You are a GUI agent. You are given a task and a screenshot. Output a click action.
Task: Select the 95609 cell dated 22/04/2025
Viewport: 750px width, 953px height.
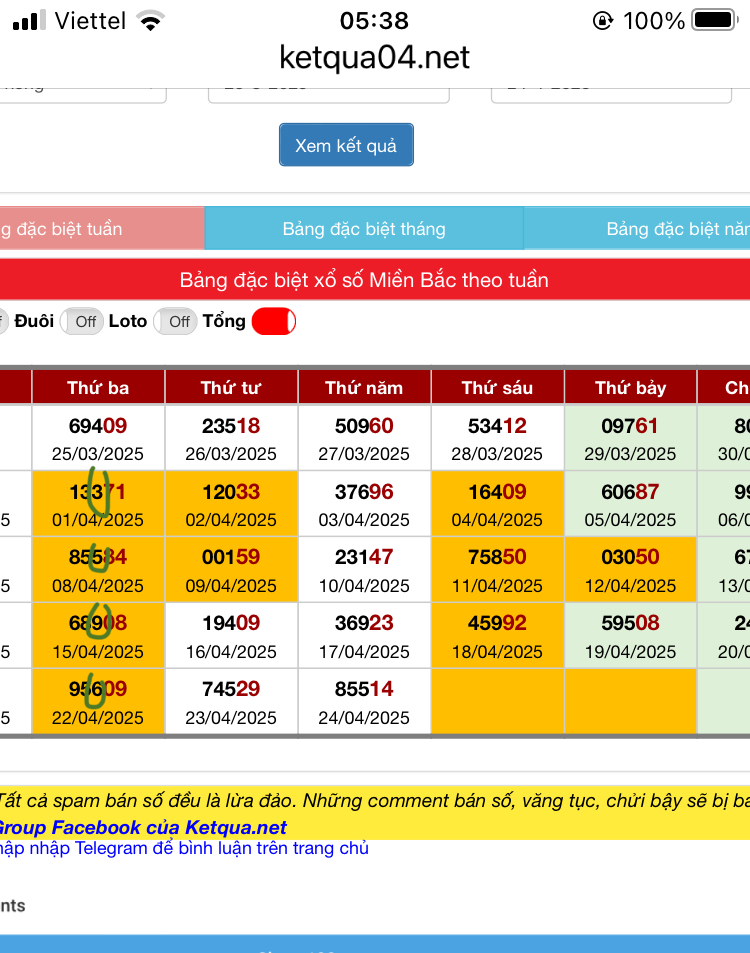click(98, 701)
